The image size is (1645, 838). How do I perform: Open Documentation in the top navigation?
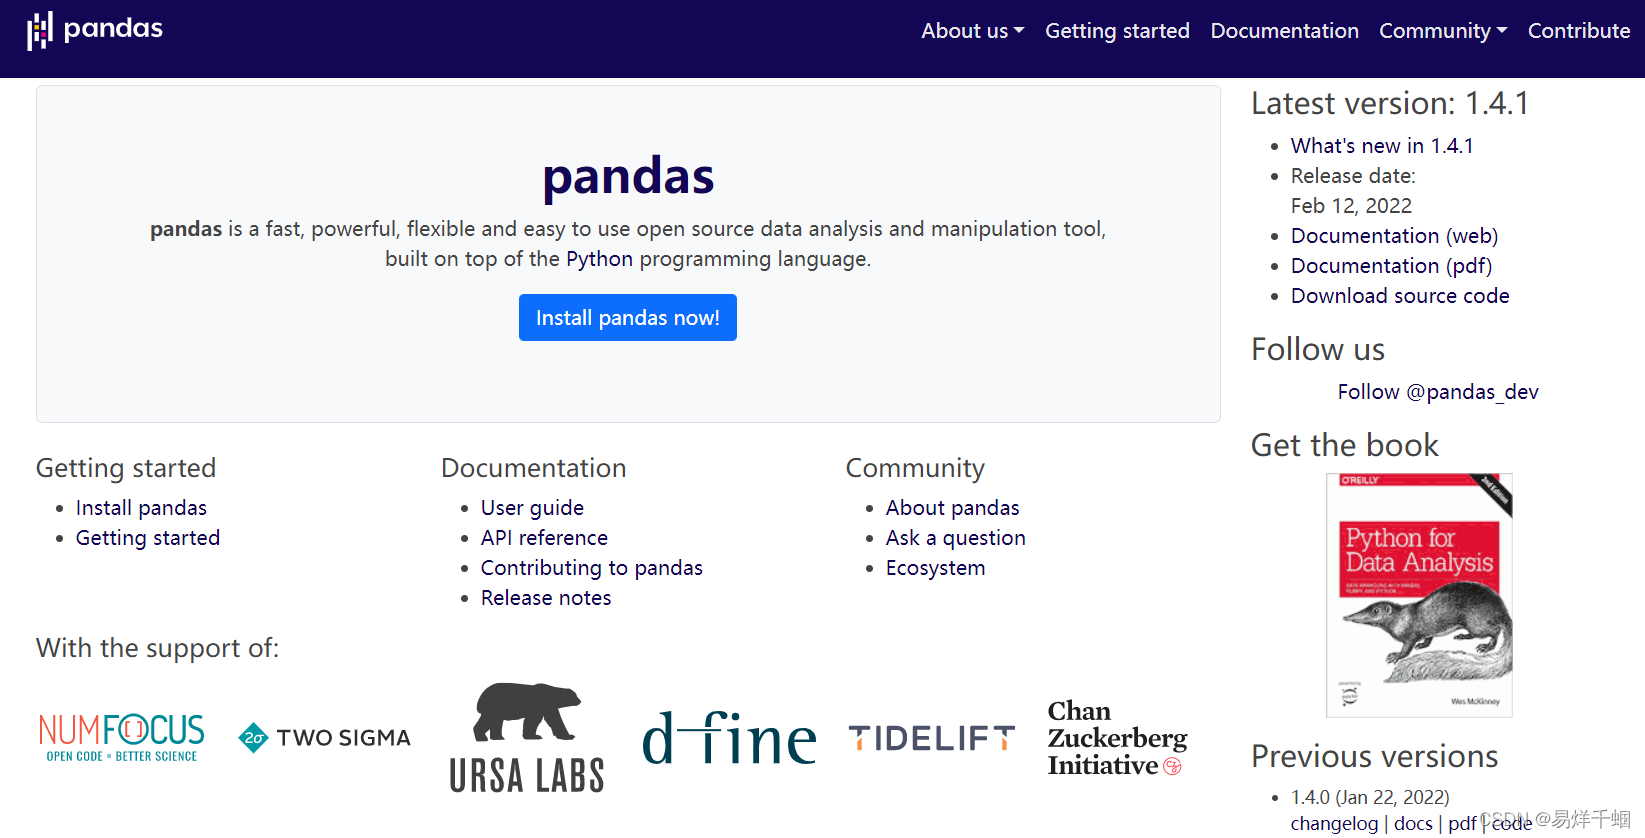pos(1284,31)
